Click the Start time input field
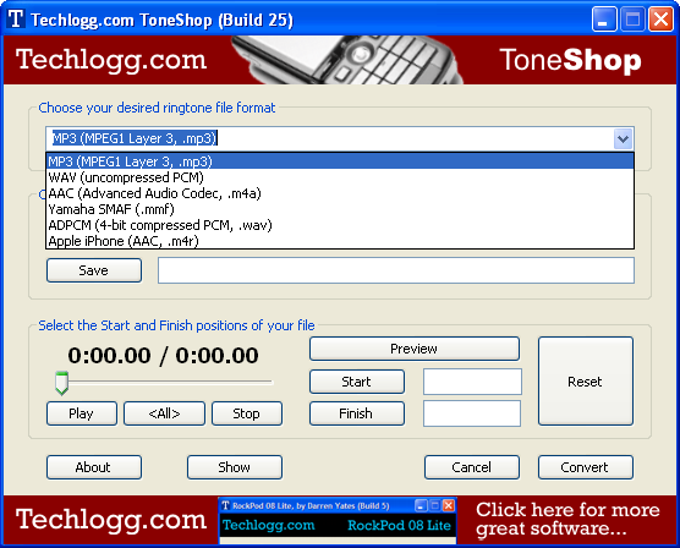This screenshot has width=680, height=548. [472, 382]
